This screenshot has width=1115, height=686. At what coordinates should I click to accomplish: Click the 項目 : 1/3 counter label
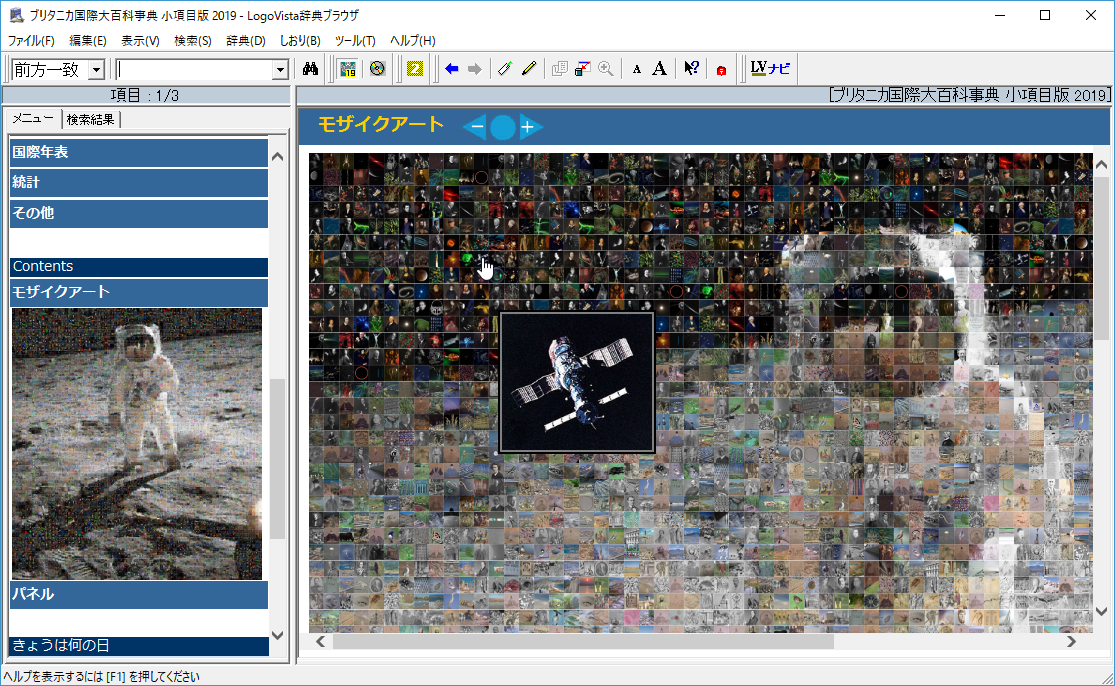145,95
